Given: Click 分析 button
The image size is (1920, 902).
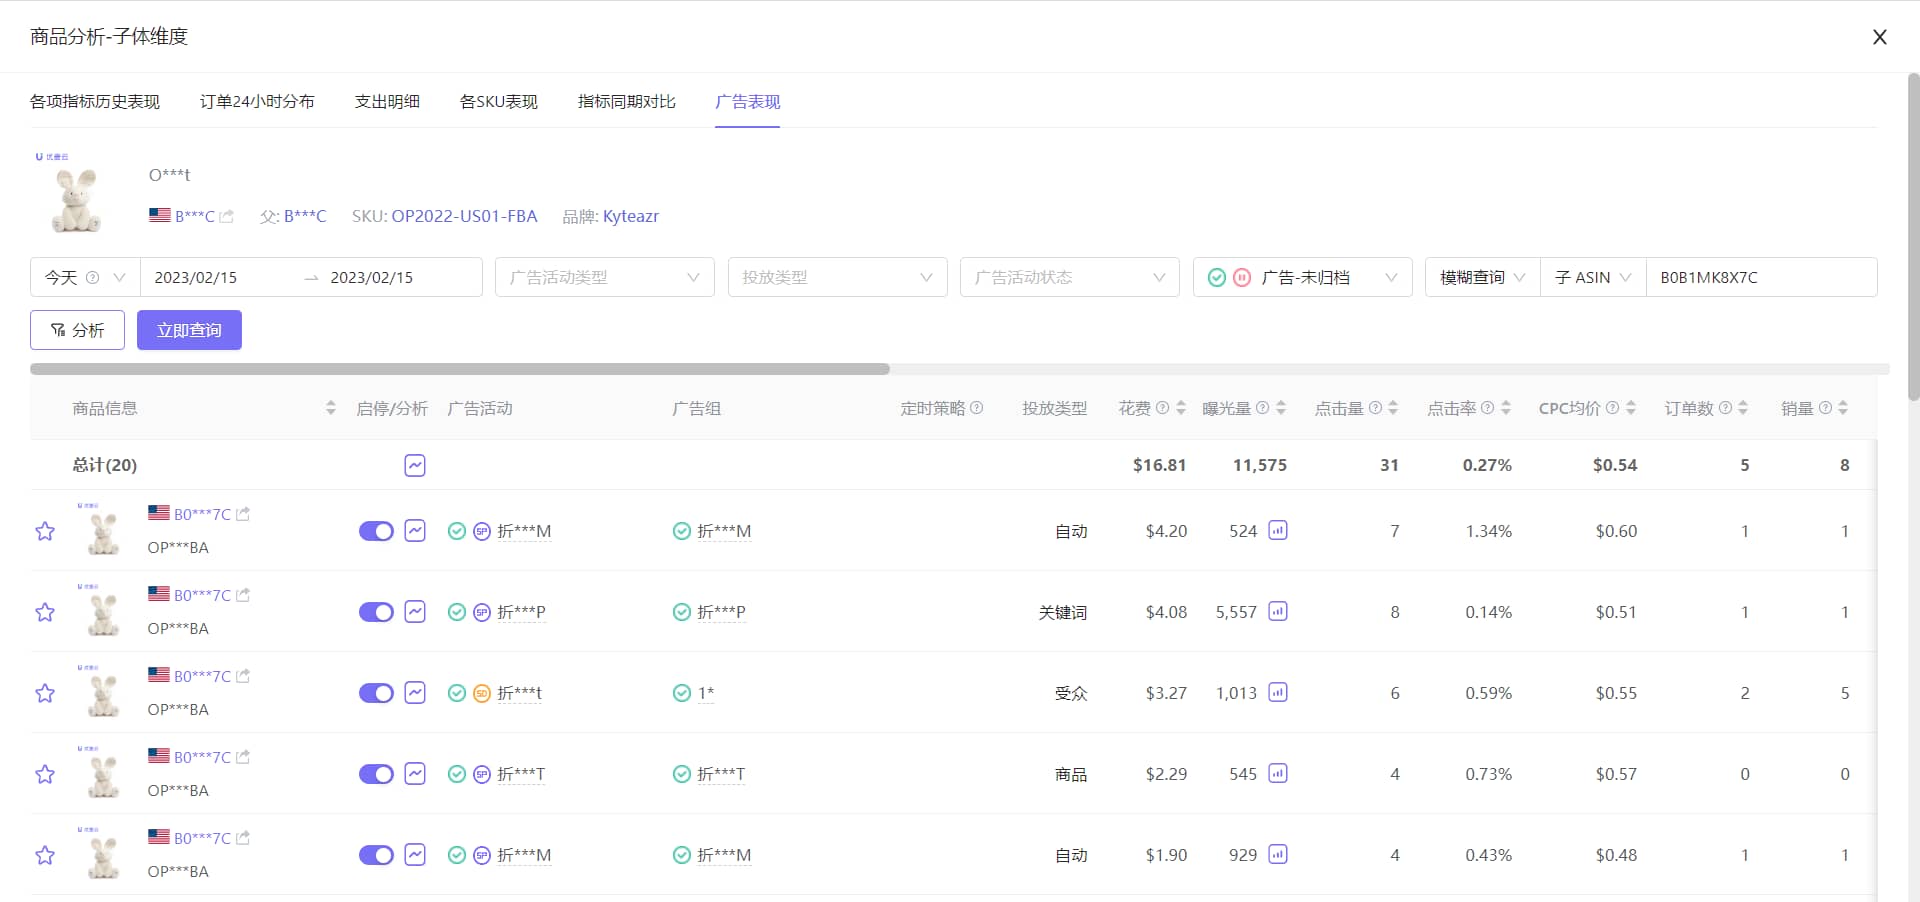Looking at the screenshot, I should pos(77,330).
